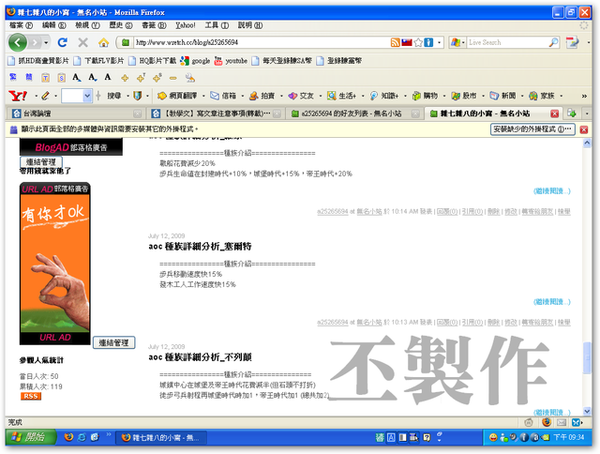Click the Firefox taskbar window button

[161, 437]
